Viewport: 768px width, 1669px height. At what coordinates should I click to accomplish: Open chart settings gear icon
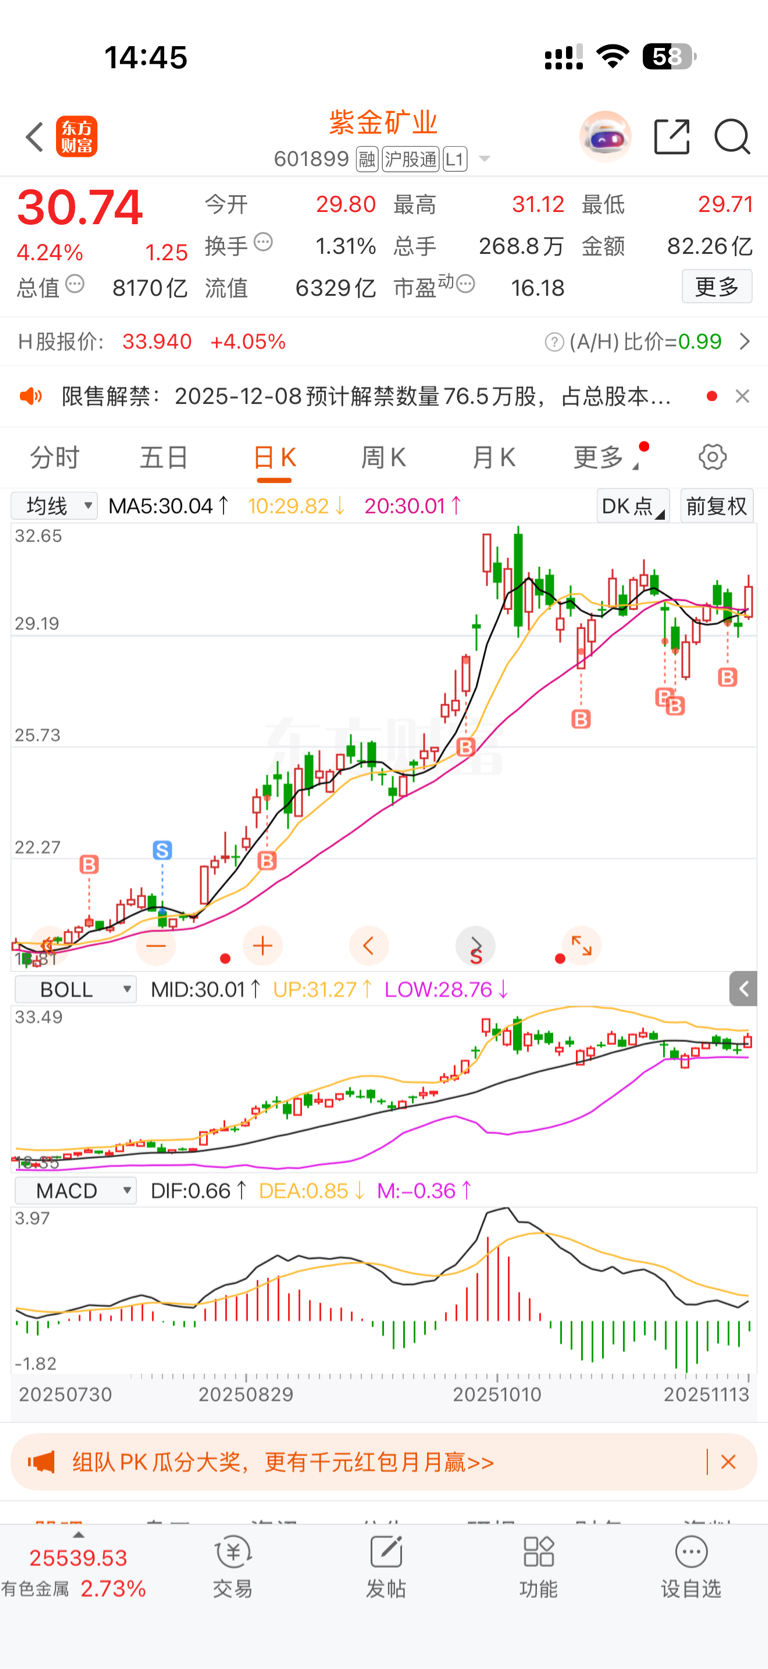pyautogui.click(x=712, y=457)
